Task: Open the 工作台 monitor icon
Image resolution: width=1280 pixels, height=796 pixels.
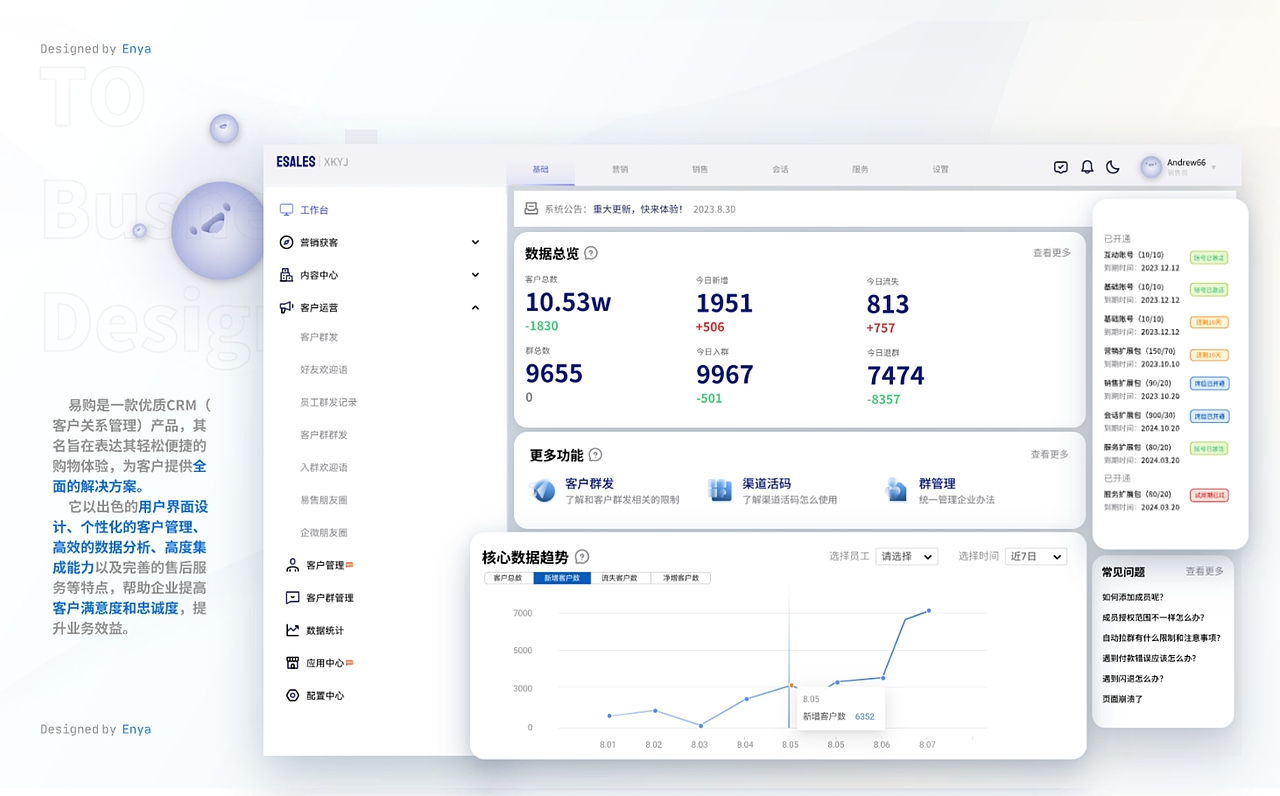Action: click(287, 210)
